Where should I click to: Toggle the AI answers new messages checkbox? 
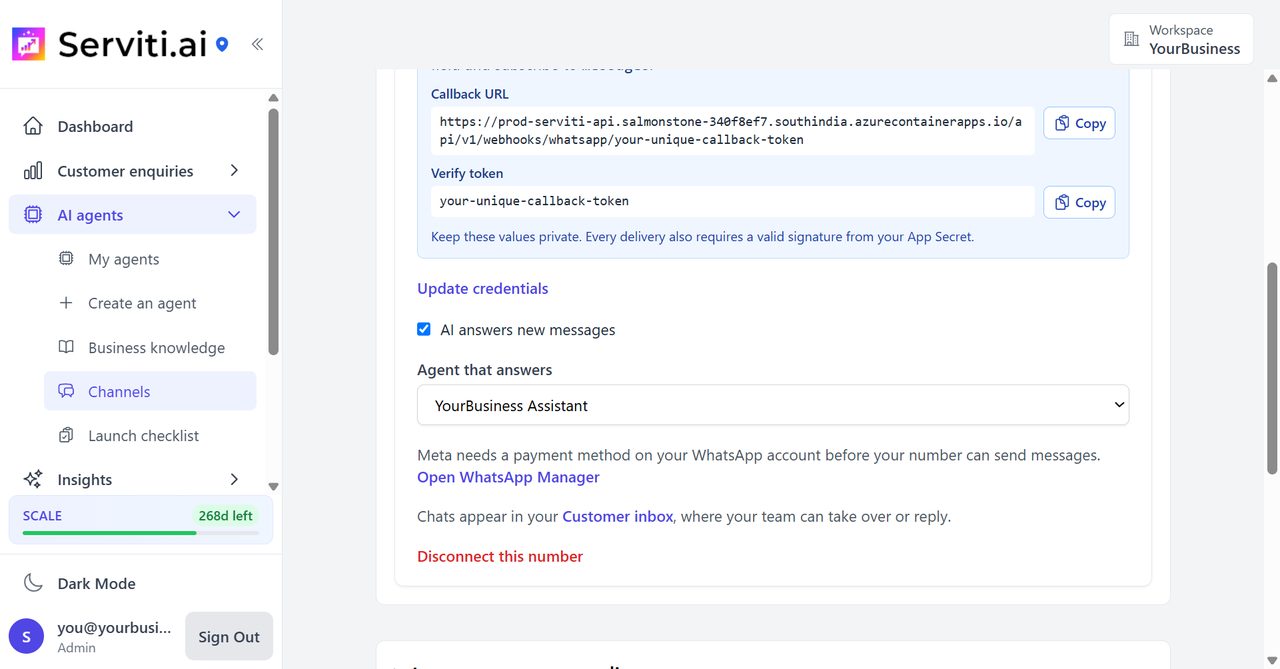pyautogui.click(x=424, y=329)
